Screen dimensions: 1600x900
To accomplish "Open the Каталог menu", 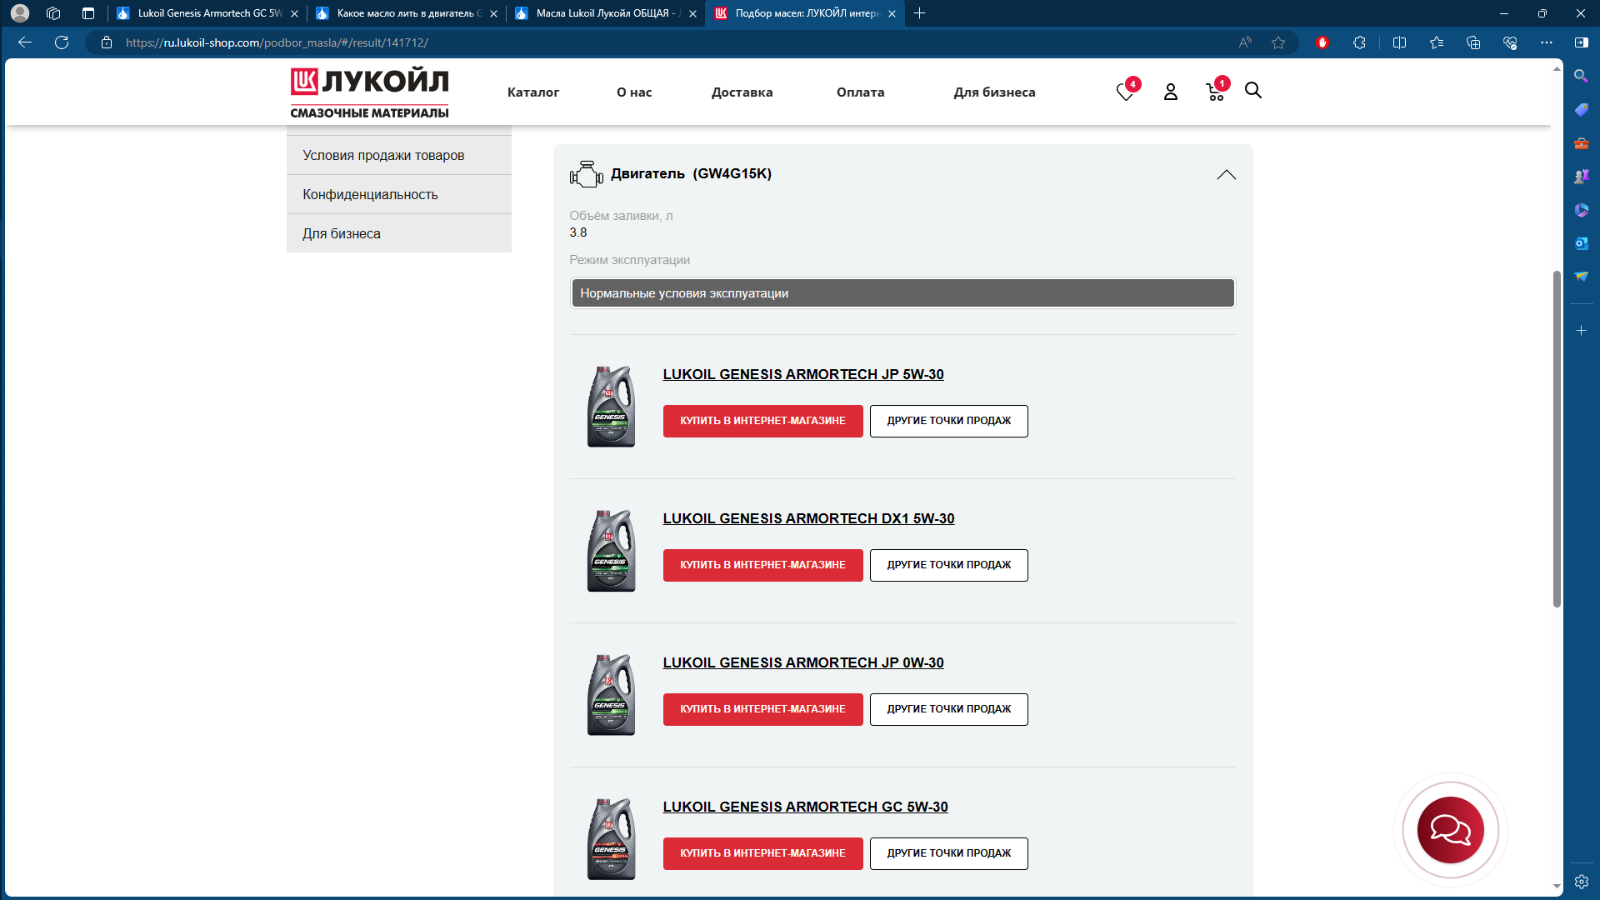I will (533, 92).
